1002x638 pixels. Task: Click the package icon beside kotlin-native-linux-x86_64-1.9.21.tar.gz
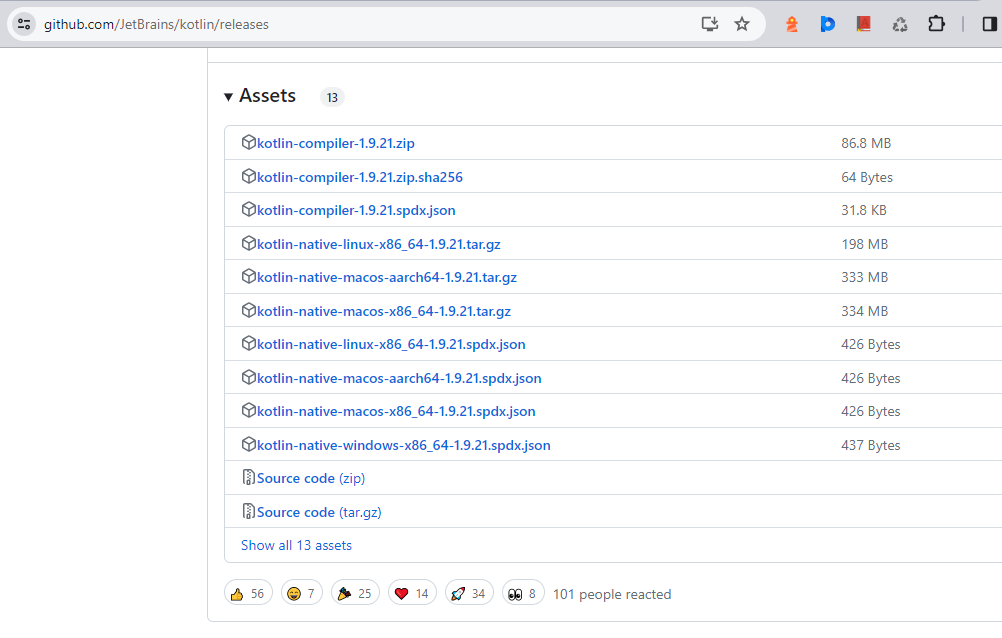(x=249, y=244)
